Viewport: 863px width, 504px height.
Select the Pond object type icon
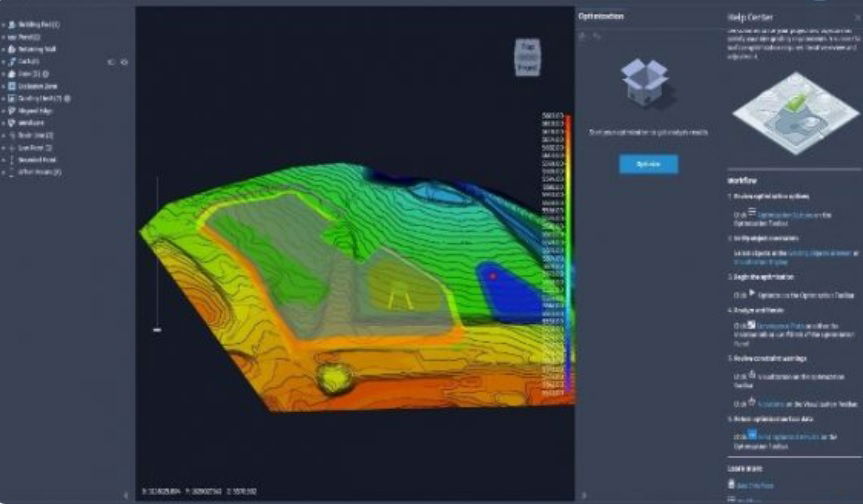[12, 37]
